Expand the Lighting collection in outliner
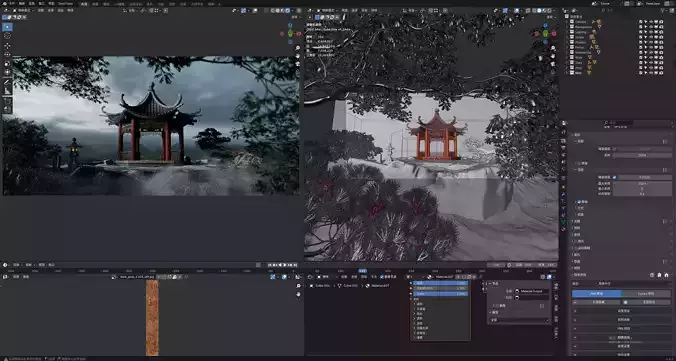The width and height of the screenshot is (676, 361). 567,32
